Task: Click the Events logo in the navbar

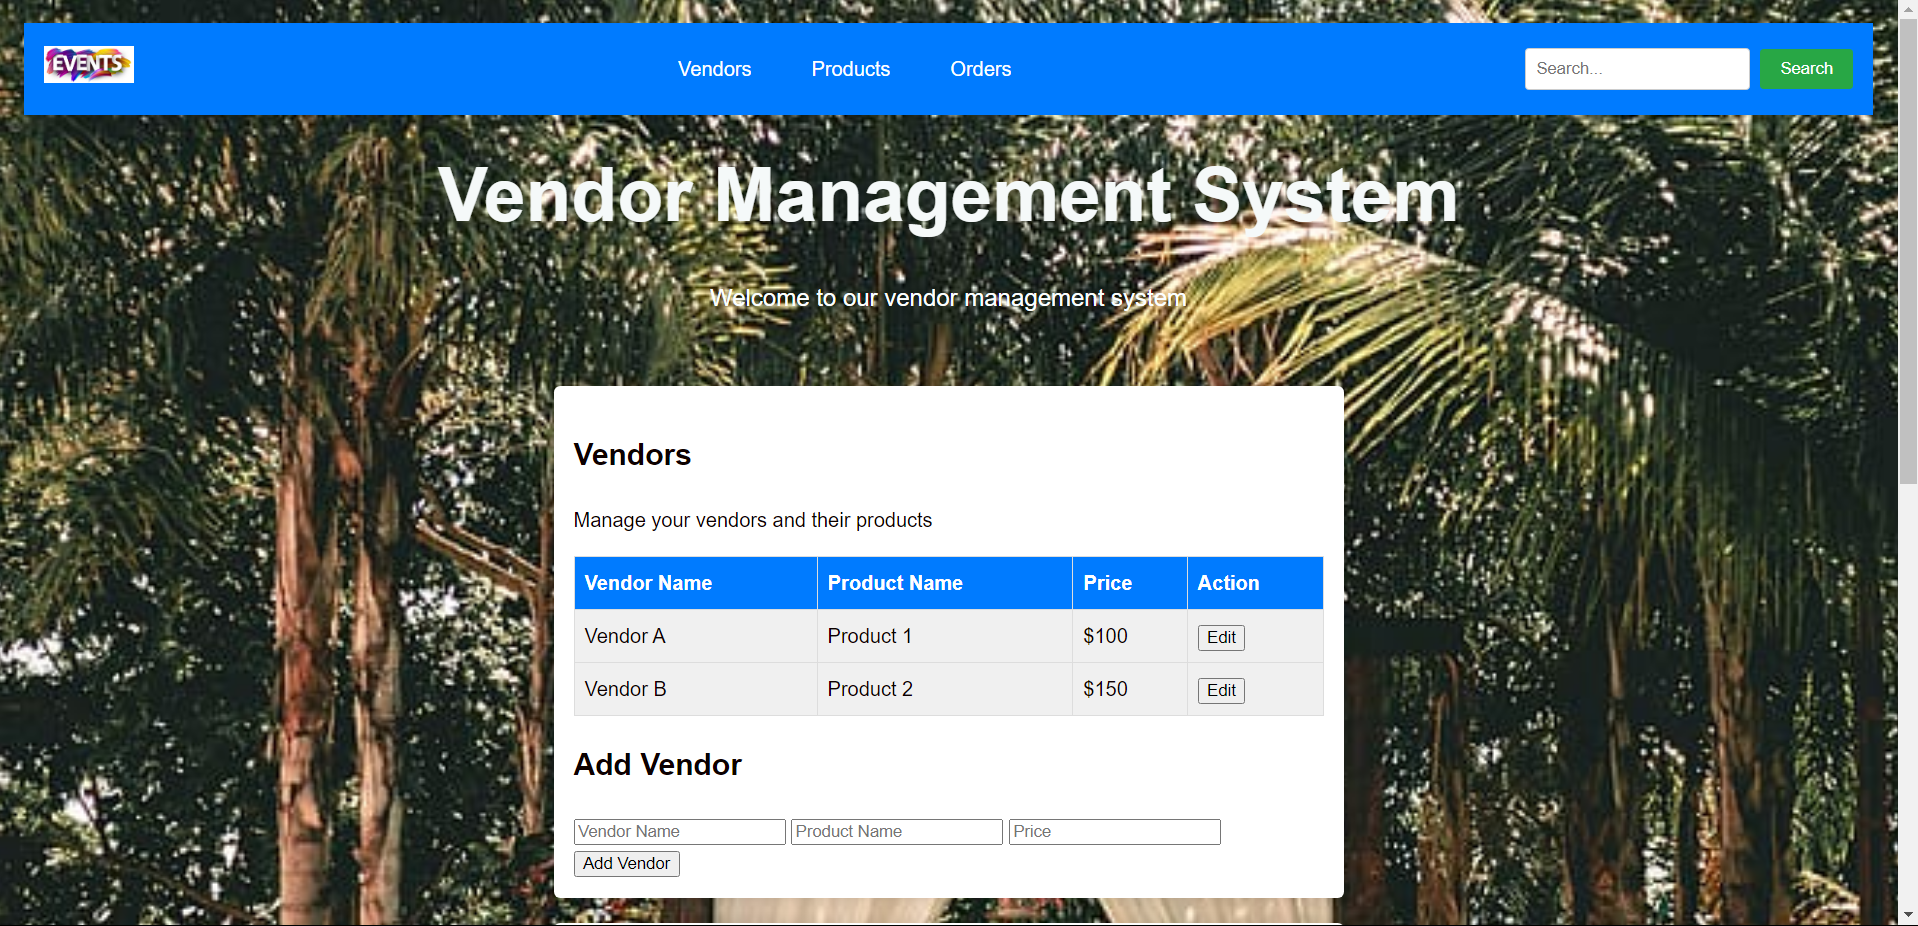Action: click(x=88, y=65)
